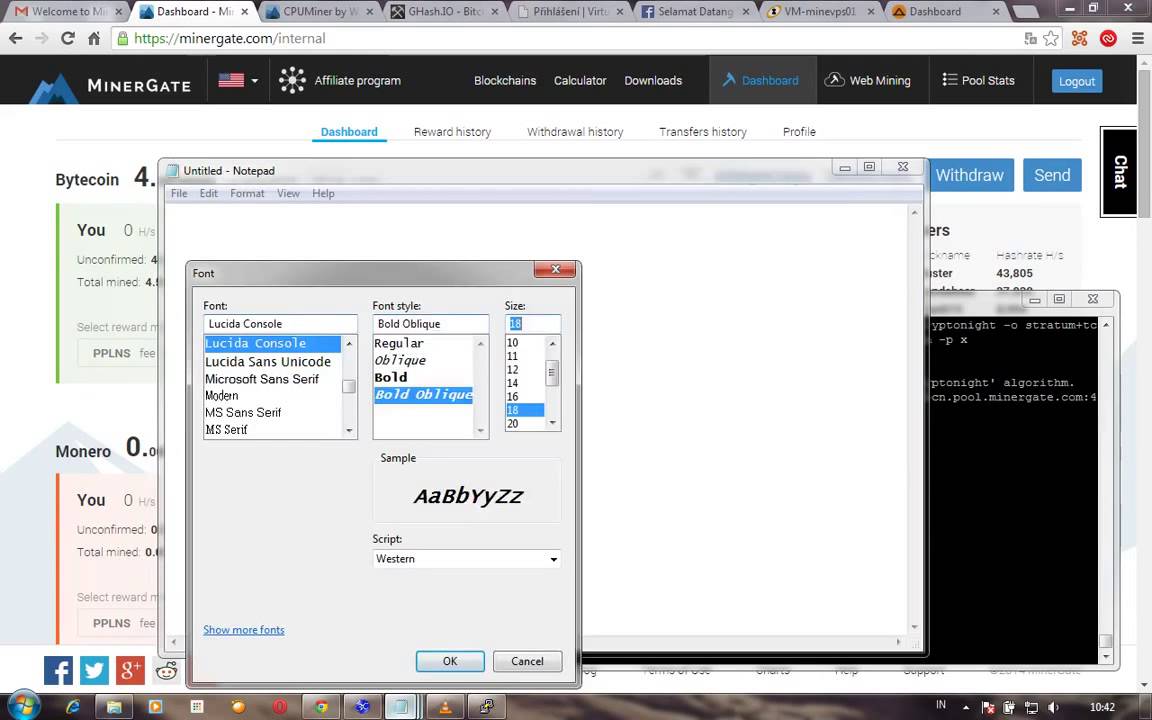Open the US flag language selector
This screenshot has width=1152, height=720.
(x=238, y=80)
